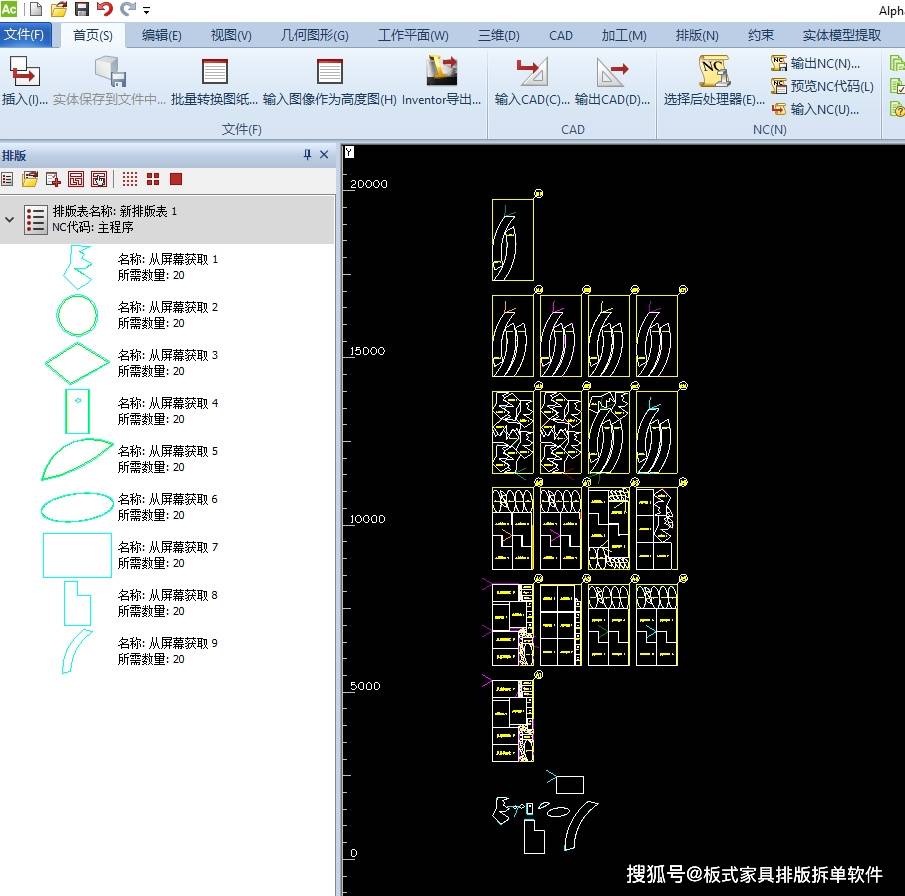905x896 pixels.
Task: Toggle the four-square tile view in 排版 panel
Action: tap(153, 179)
